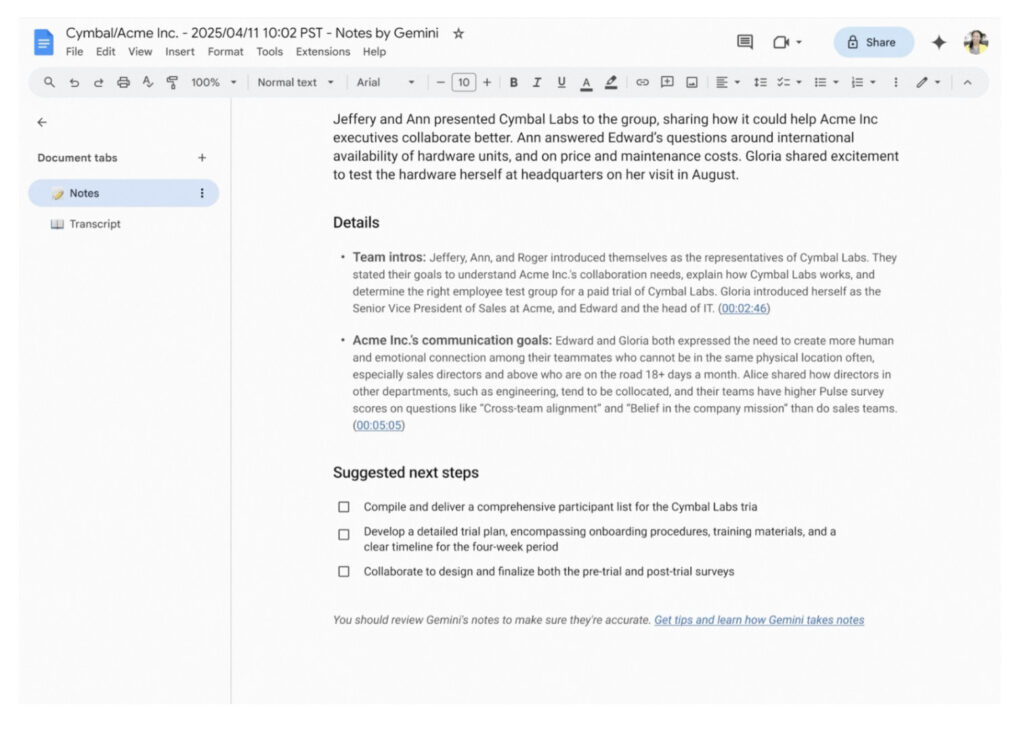
Task: Switch to the Transcript tab
Action: [95, 224]
